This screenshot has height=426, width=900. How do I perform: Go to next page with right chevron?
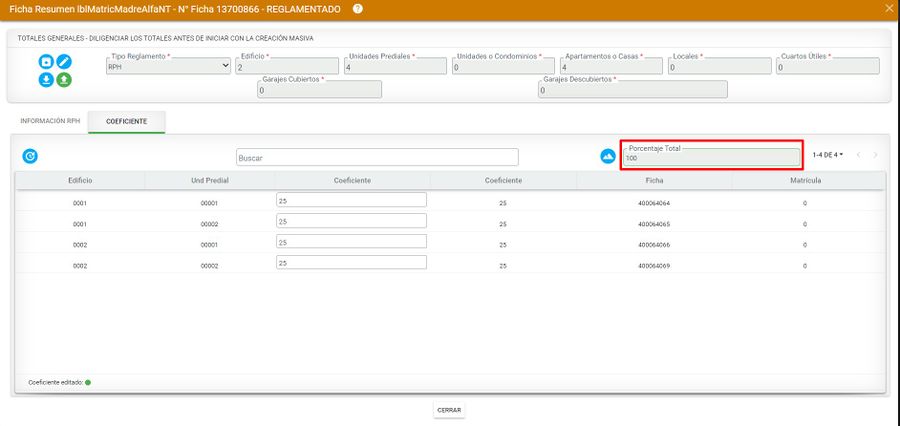pyautogui.click(x=875, y=155)
